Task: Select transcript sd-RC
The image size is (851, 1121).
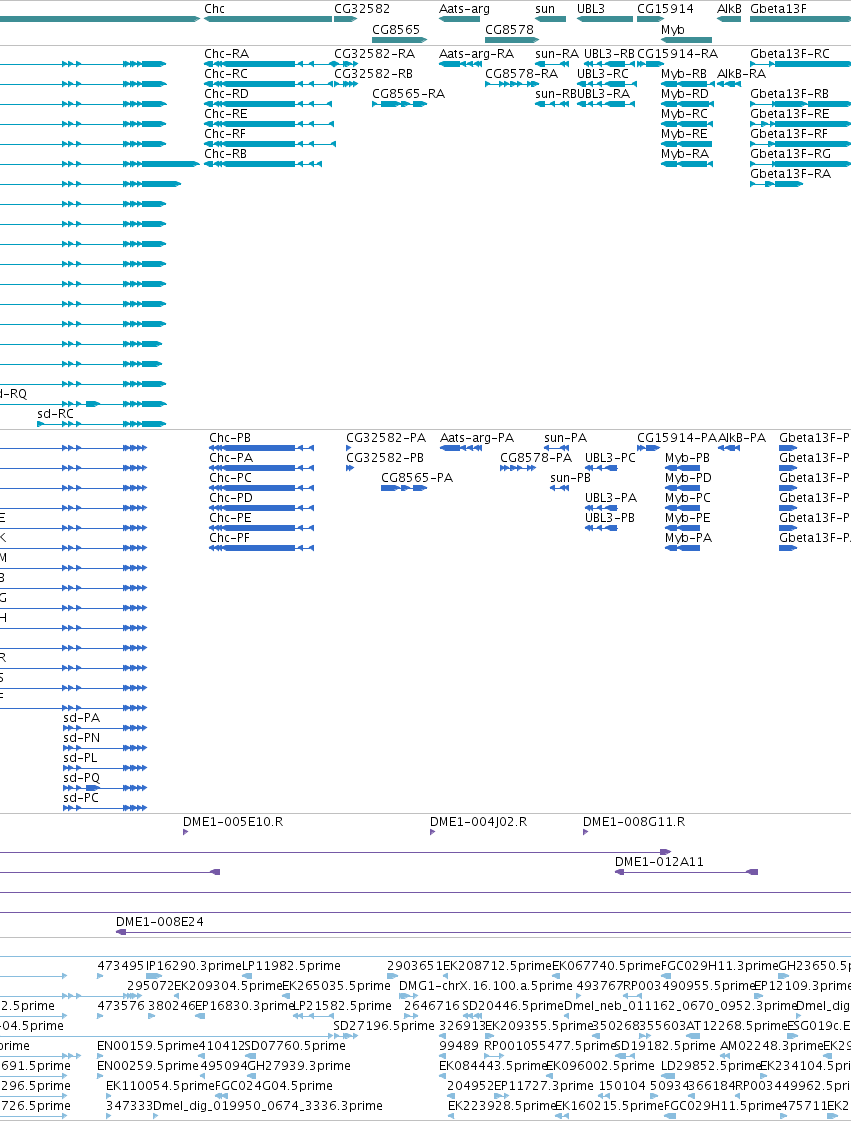Action: click(x=56, y=415)
